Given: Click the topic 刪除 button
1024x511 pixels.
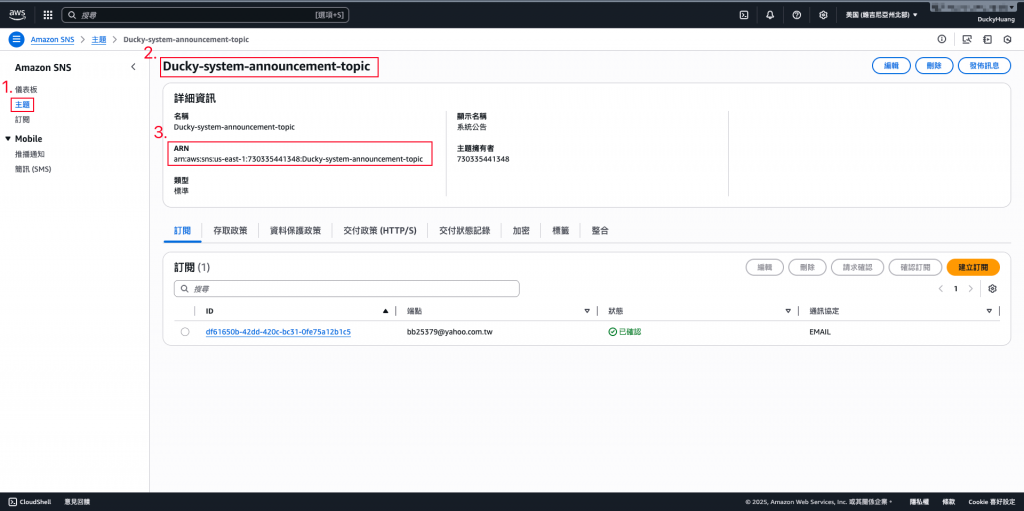Looking at the screenshot, I should (x=934, y=66).
